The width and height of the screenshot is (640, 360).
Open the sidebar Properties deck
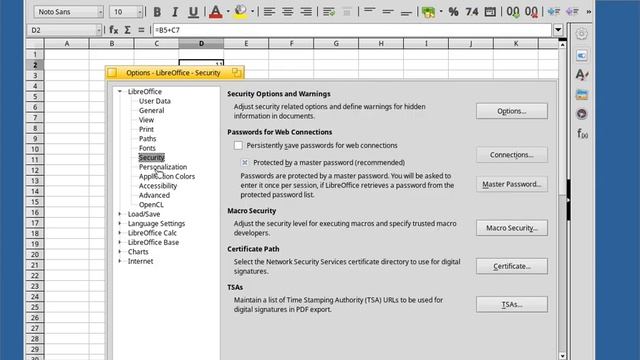pyautogui.click(x=582, y=55)
